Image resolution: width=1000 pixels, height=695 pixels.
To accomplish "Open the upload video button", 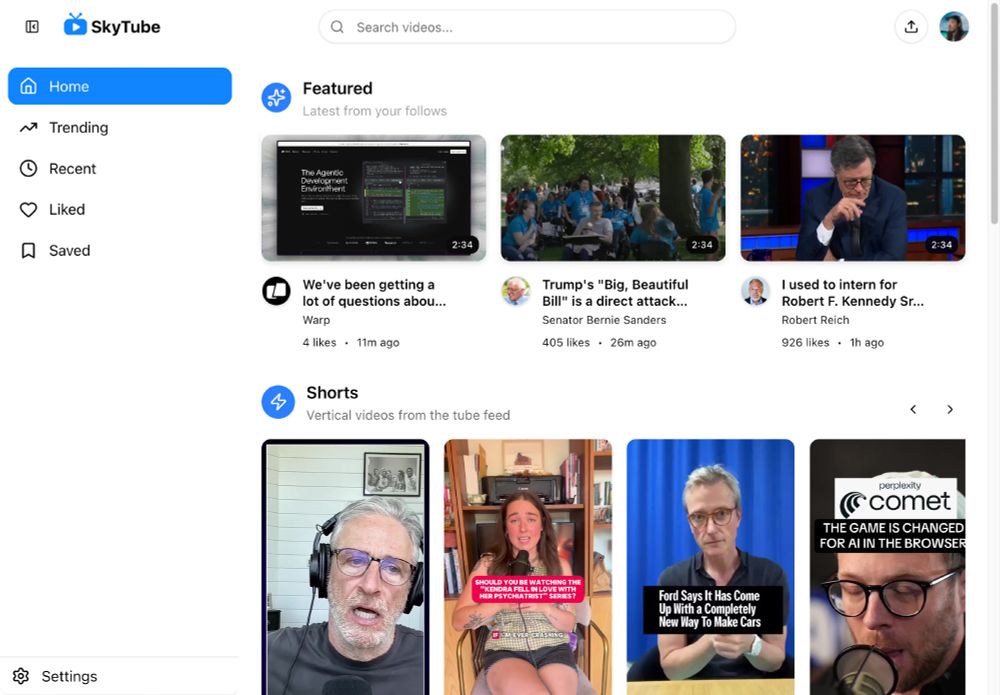I will pos(911,27).
